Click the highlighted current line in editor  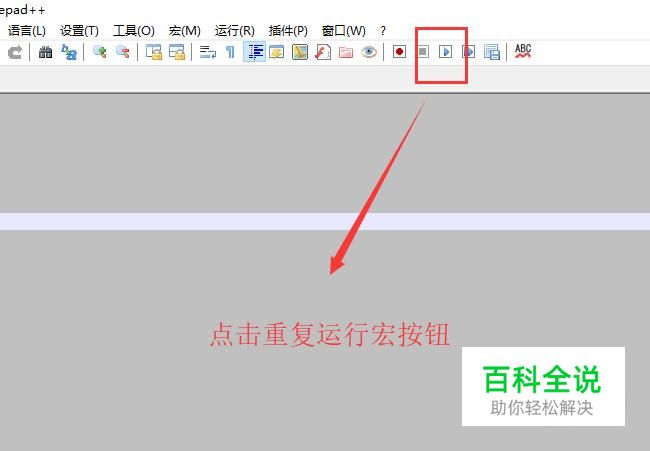(325, 221)
